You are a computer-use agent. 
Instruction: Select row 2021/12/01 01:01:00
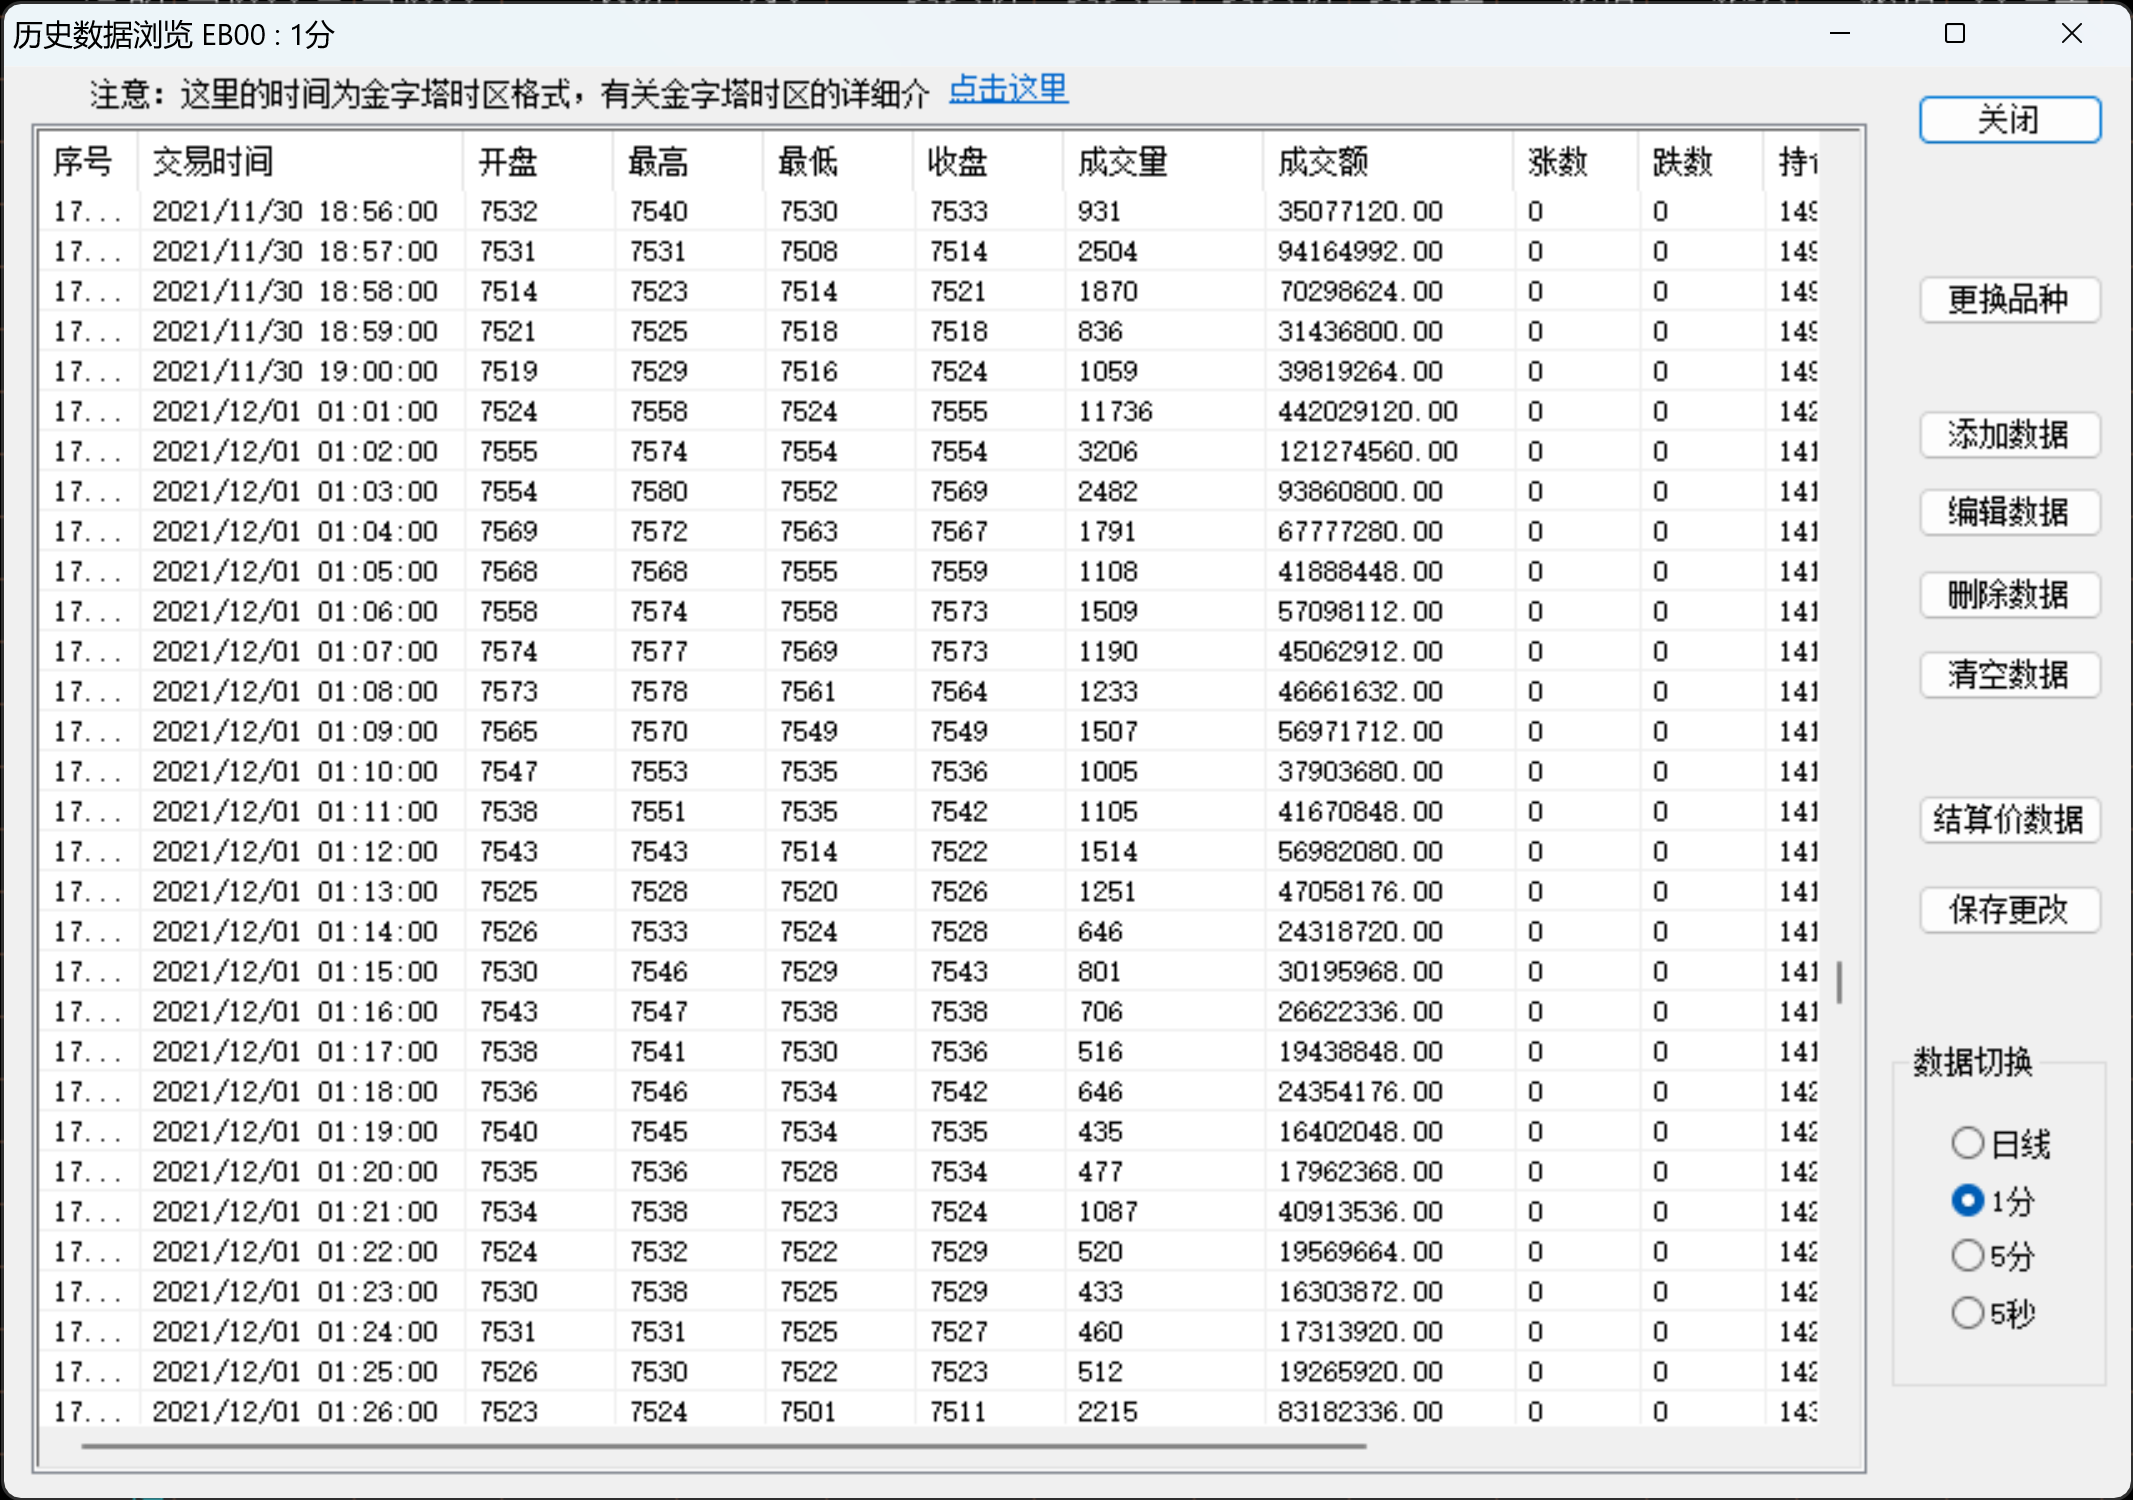pos(295,412)
